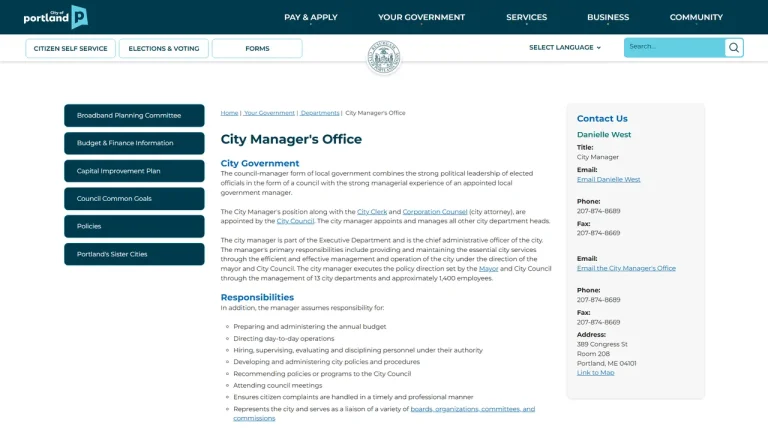Click the City of Portland logo
Screen dimensions: 768x432
(55, 17)
